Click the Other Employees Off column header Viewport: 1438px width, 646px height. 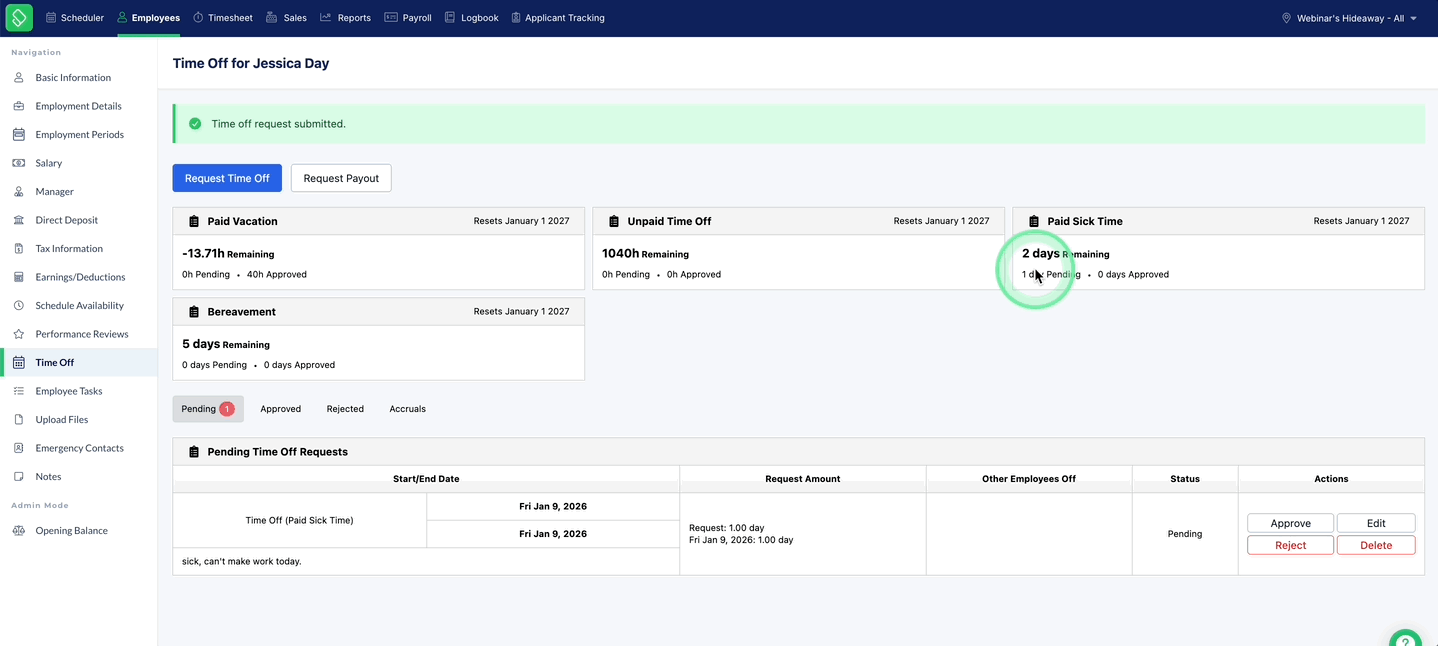tap(1029, 479)
